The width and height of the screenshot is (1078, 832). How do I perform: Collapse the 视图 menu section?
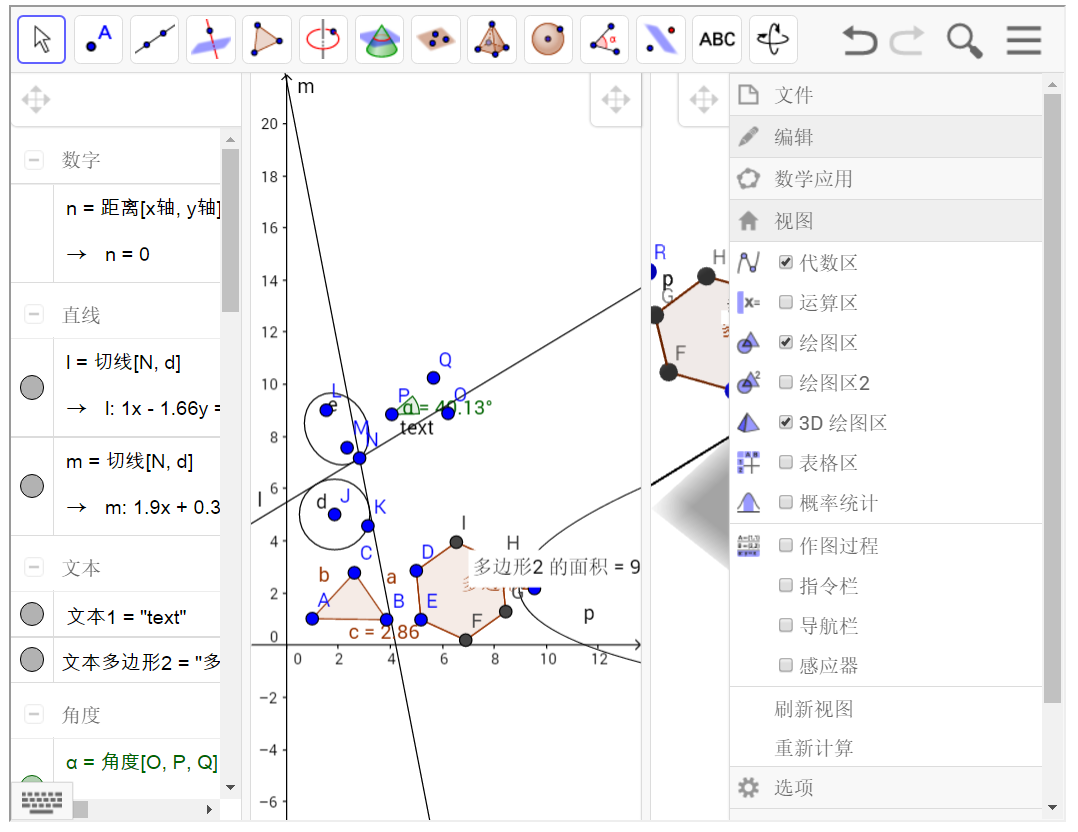[886, 221]
